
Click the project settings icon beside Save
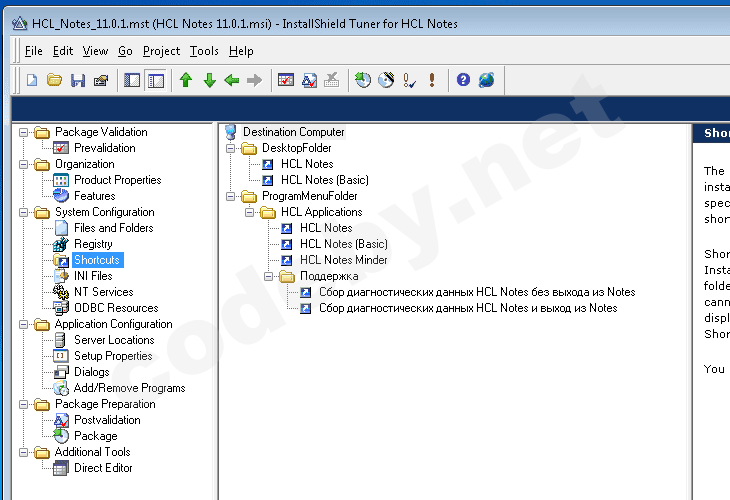[x=101, y=80]
